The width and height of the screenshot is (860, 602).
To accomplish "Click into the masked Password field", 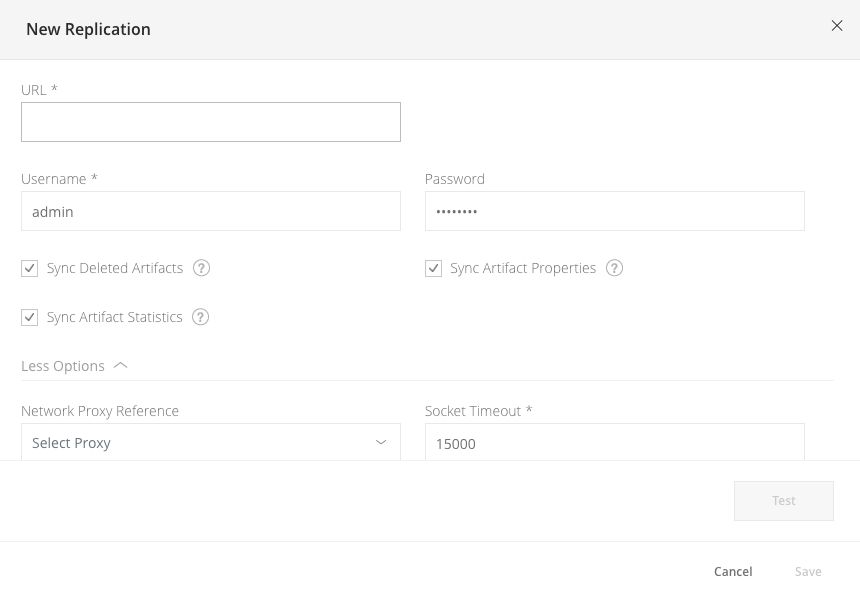I will click(614, 211).
